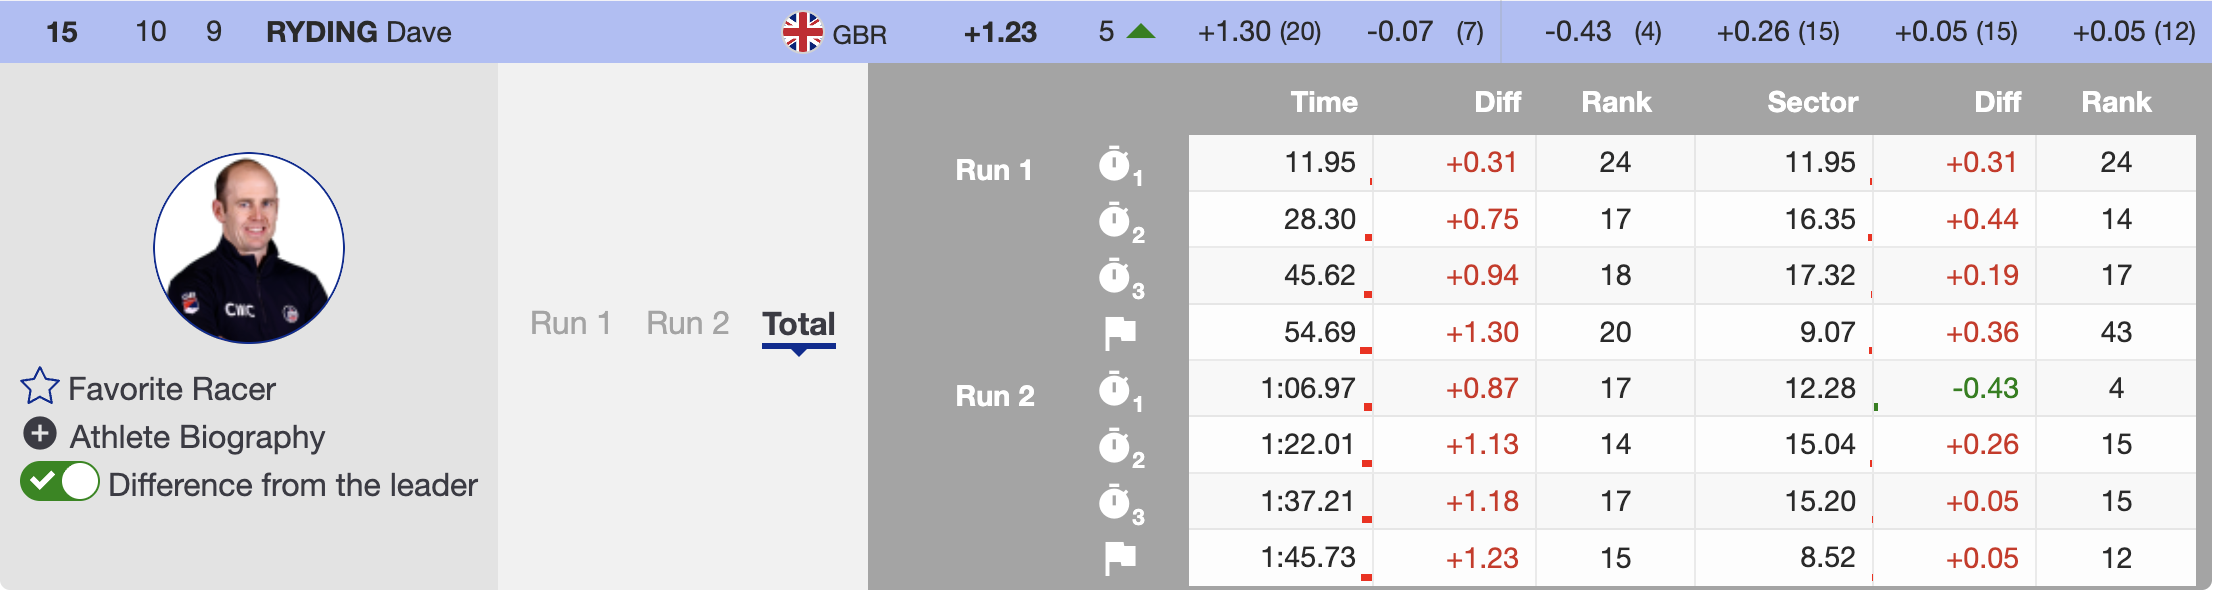Click Run 1 first intermediate stopwatch icon
Image resolution: width=2214 pixels, height=590 pixels.
pos(1115,164)
